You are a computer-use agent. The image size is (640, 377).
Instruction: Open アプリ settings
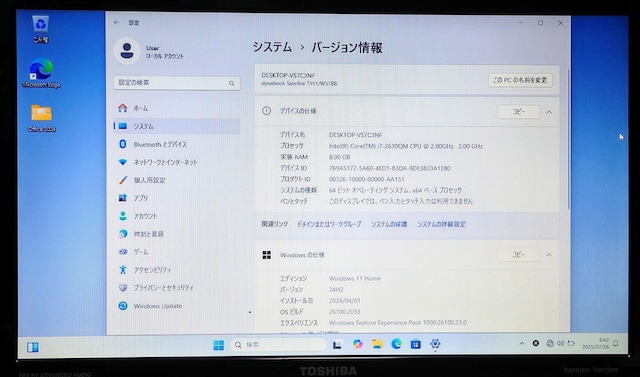pyautogui.click(x=176, y=198)
